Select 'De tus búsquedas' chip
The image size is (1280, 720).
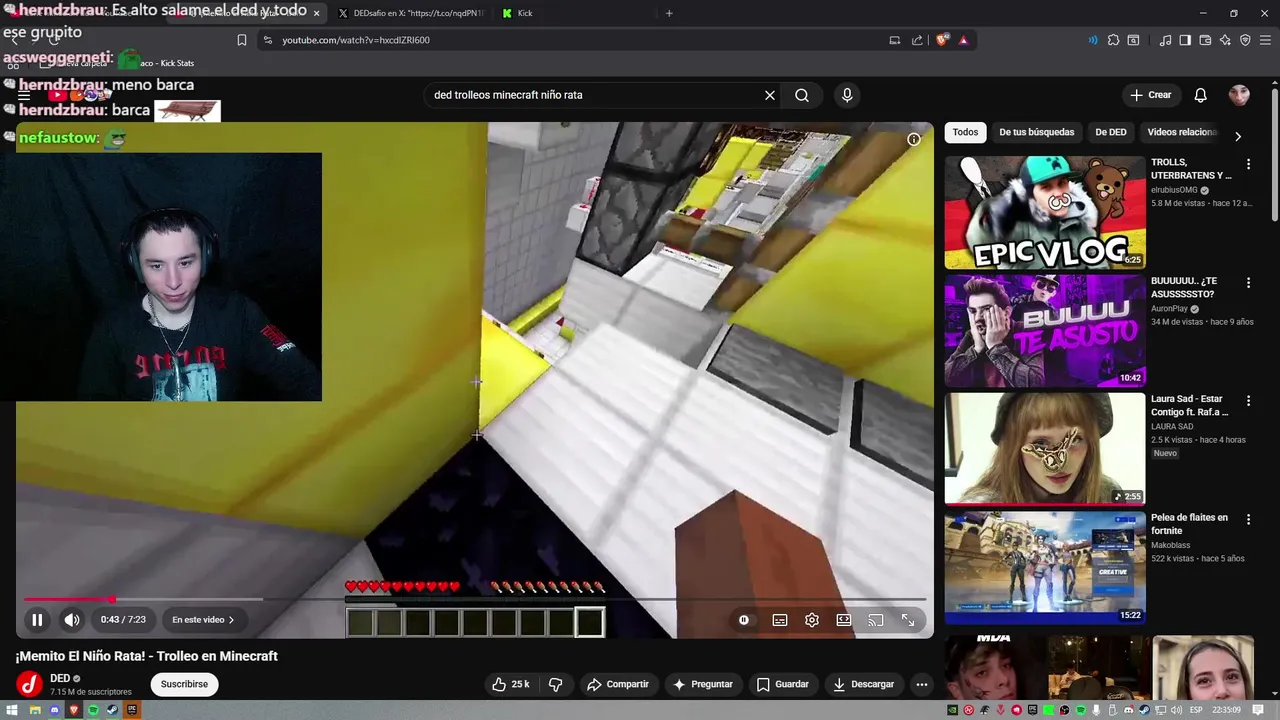click(1036, 132)
